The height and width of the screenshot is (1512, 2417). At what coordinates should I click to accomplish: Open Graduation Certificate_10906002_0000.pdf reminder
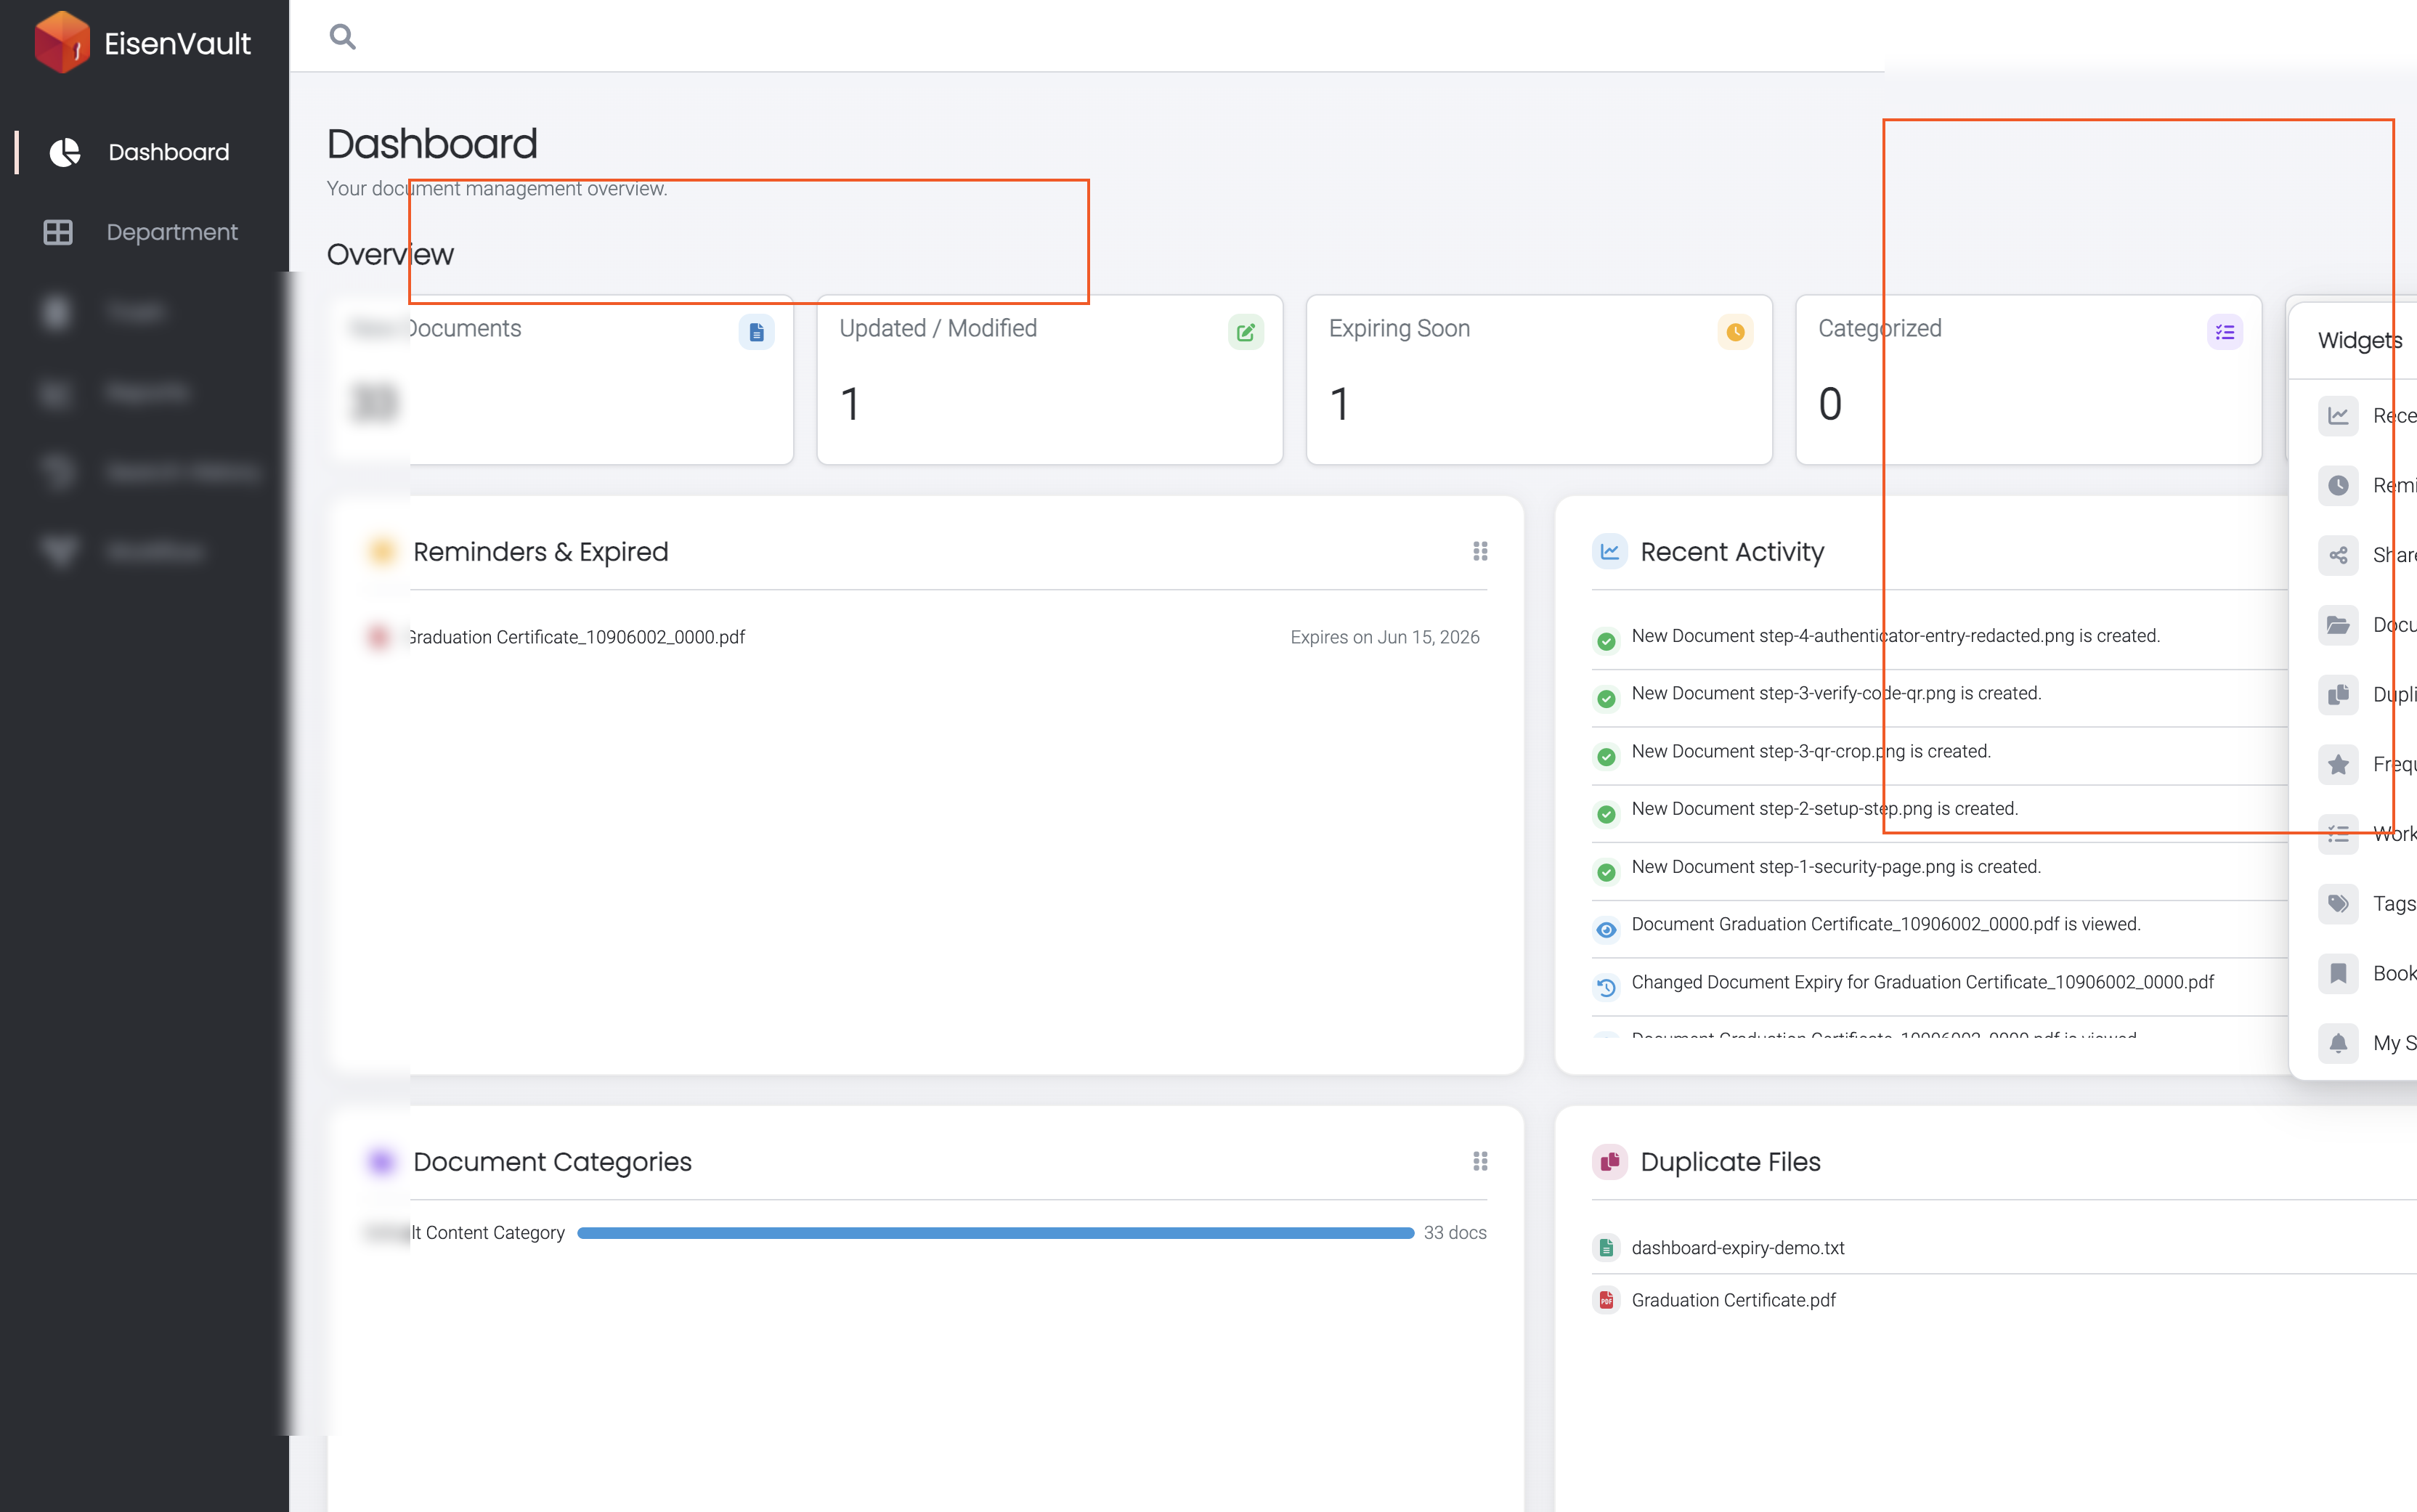tap(576, 637)
